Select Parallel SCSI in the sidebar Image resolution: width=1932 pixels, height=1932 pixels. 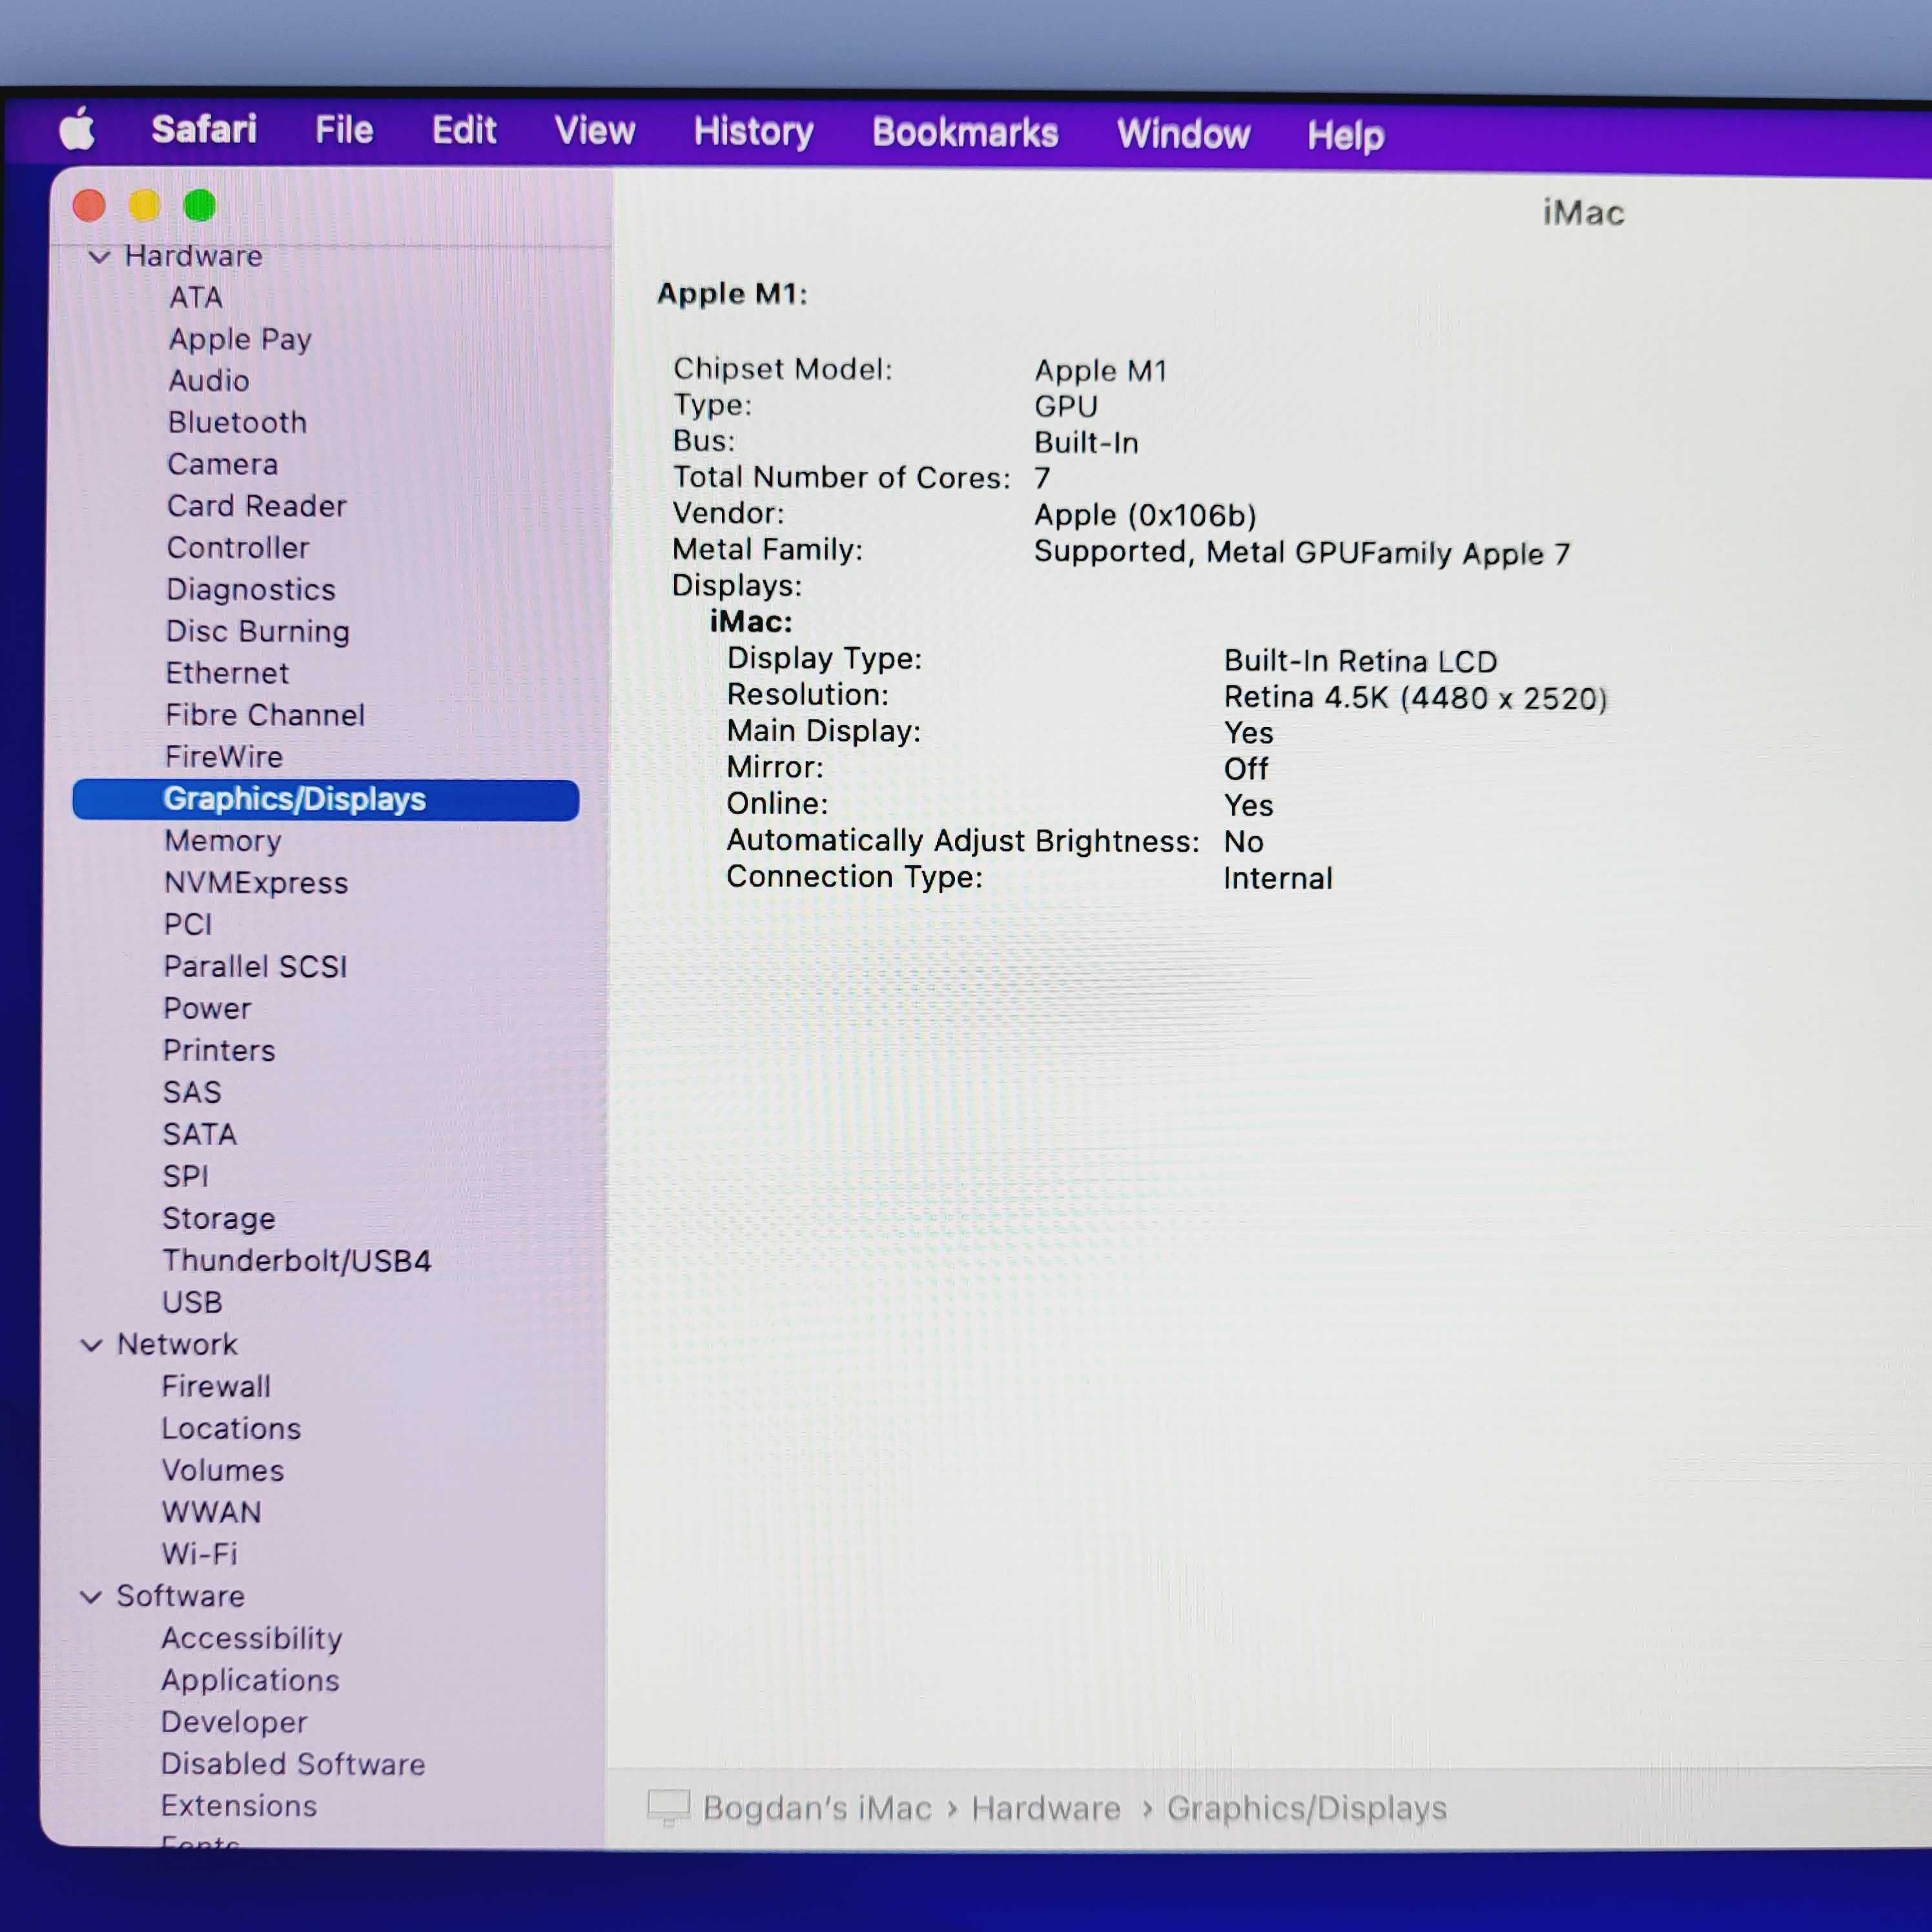(x=255, y=967)
